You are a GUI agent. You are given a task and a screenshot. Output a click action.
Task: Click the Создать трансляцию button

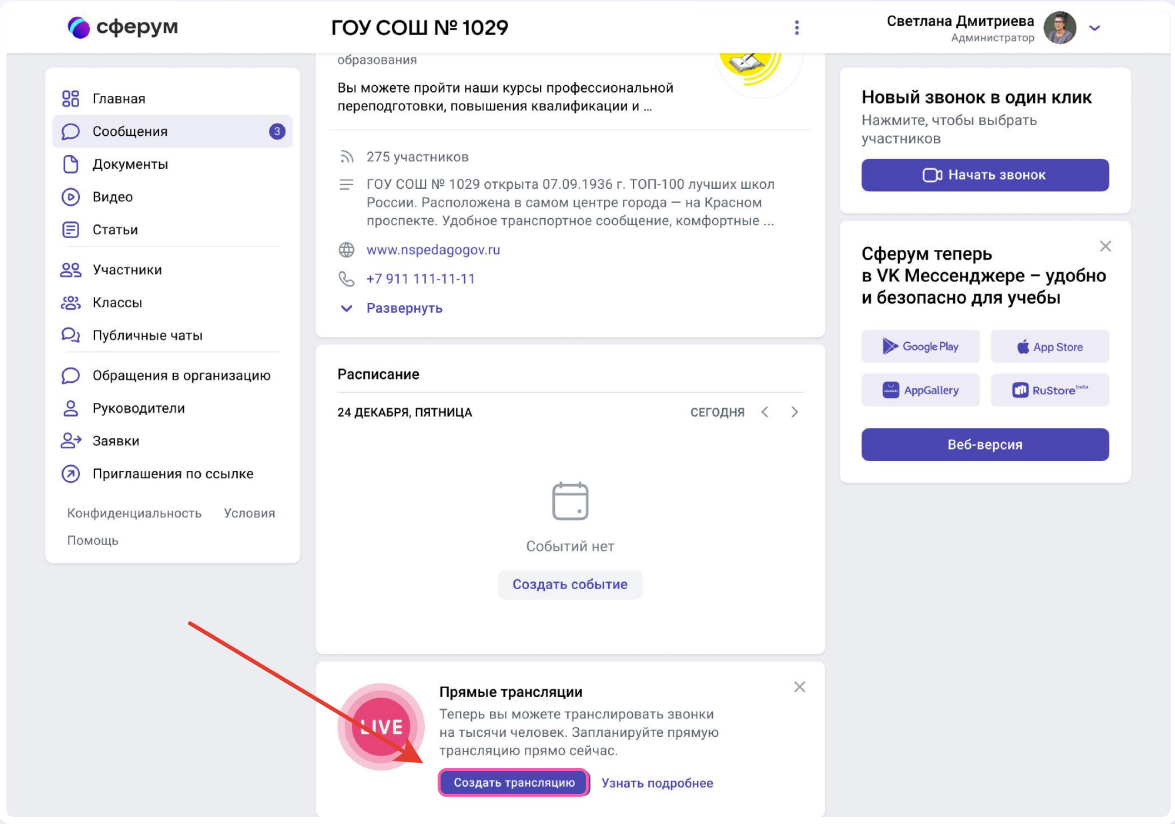514,783
